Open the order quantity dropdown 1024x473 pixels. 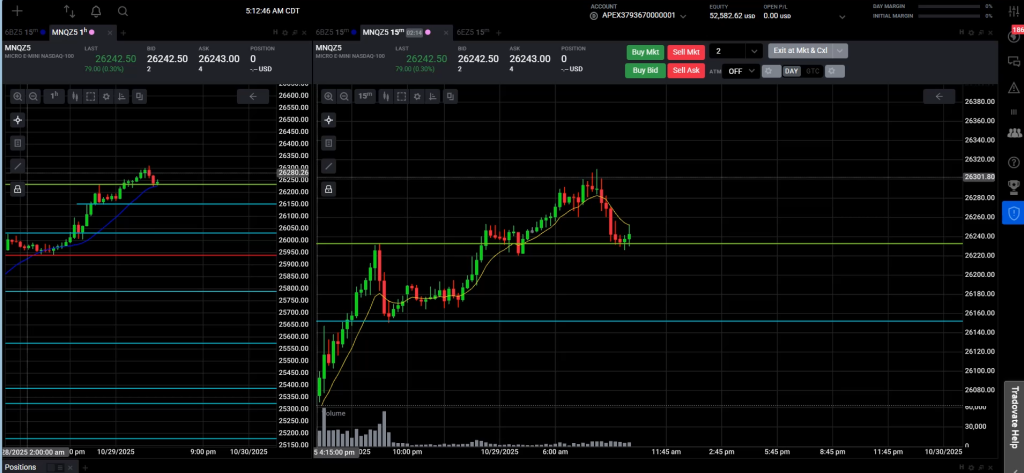pyautogui.click(x=754, y=51)
